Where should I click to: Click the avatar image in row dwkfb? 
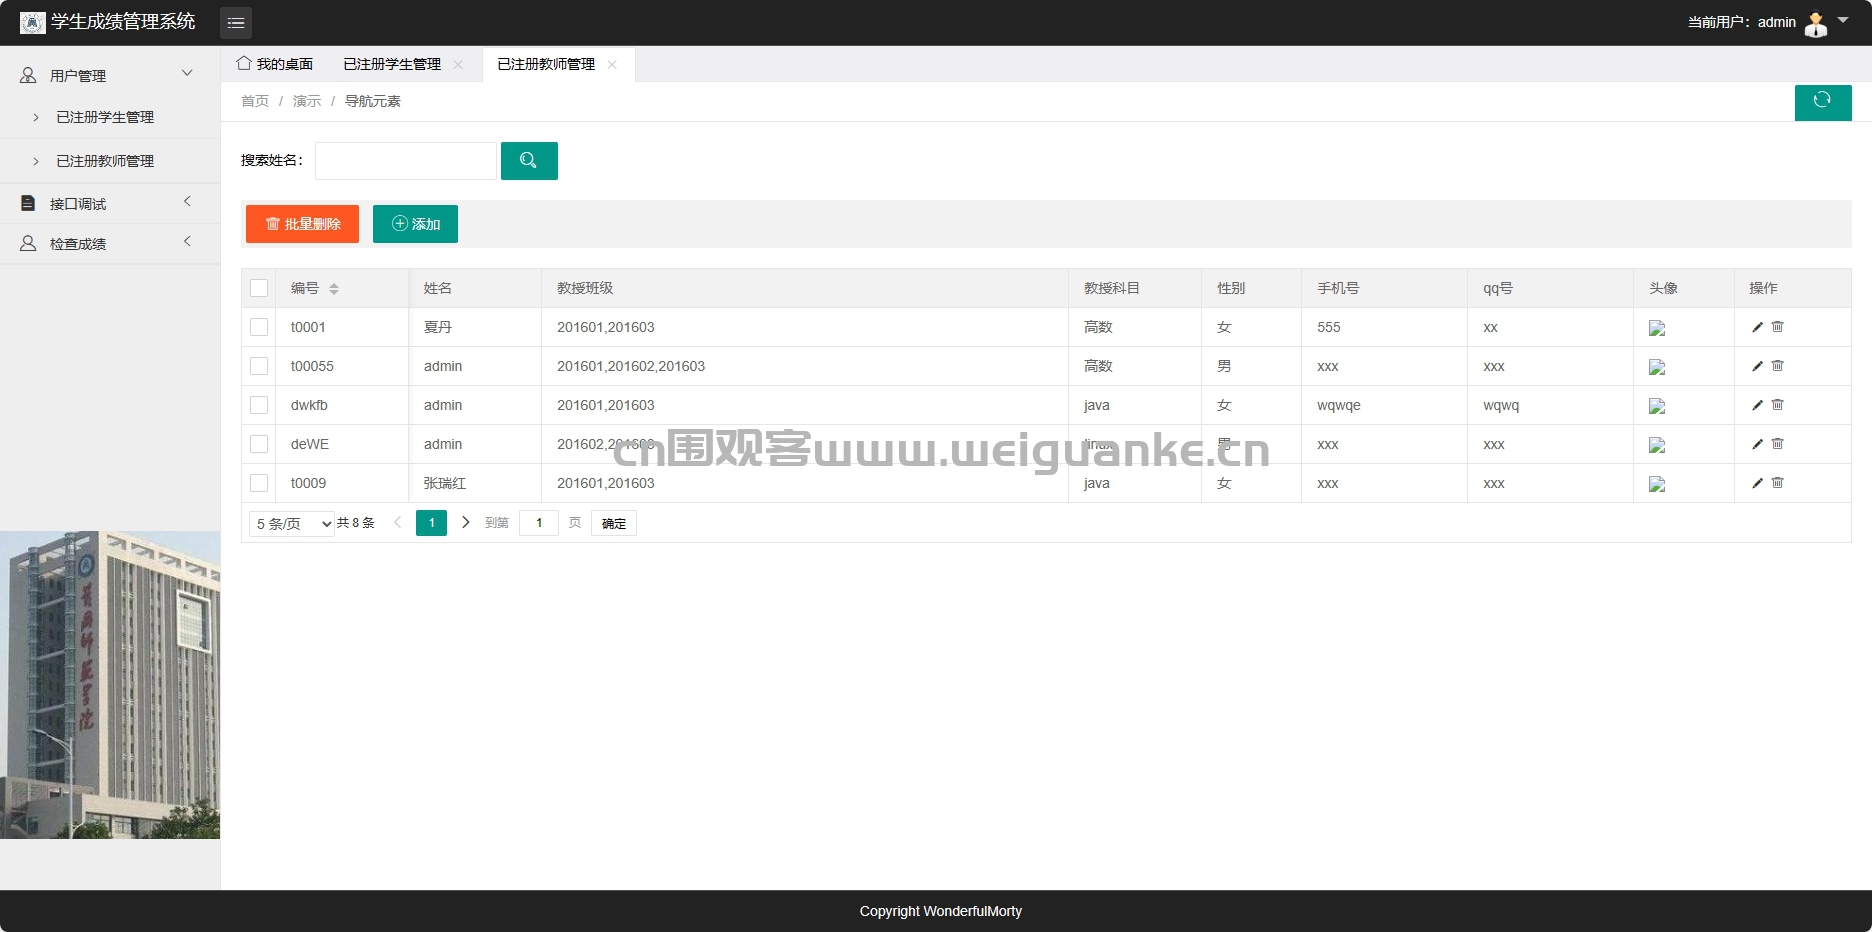[1657, 406]
